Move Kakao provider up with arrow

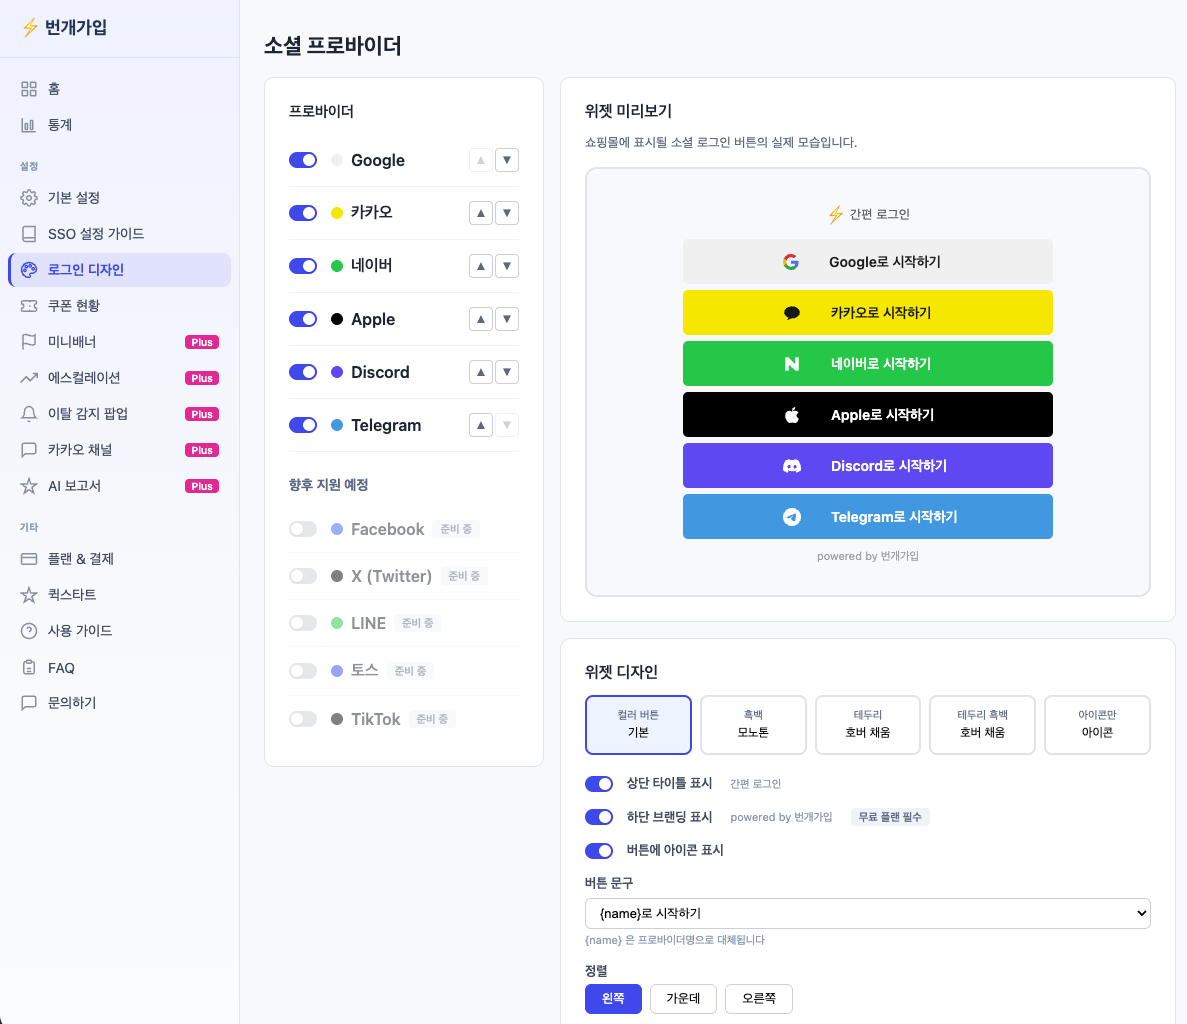[481, 213]
